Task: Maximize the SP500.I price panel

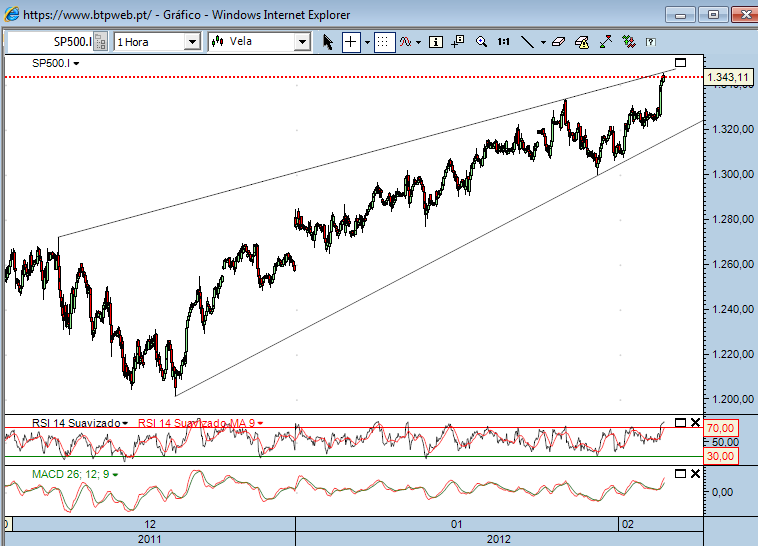Action: click(680, 62)
